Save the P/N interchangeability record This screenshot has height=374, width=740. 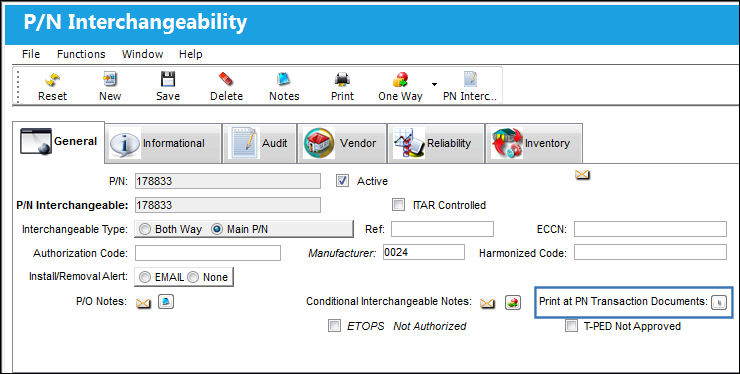(168, 86)
